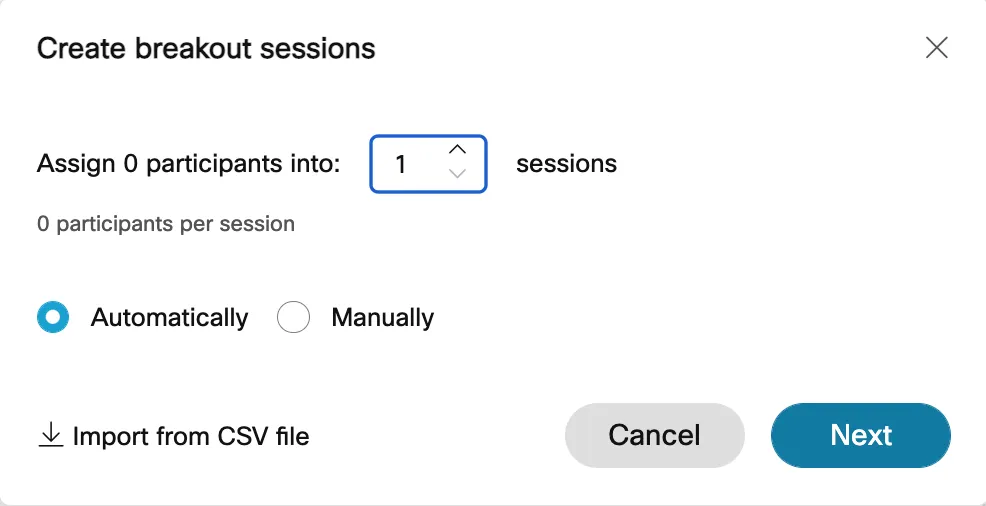This screenshot has width=986, height=506.
Task: Click the Create breakout sessions title
Action: (206, 48)
